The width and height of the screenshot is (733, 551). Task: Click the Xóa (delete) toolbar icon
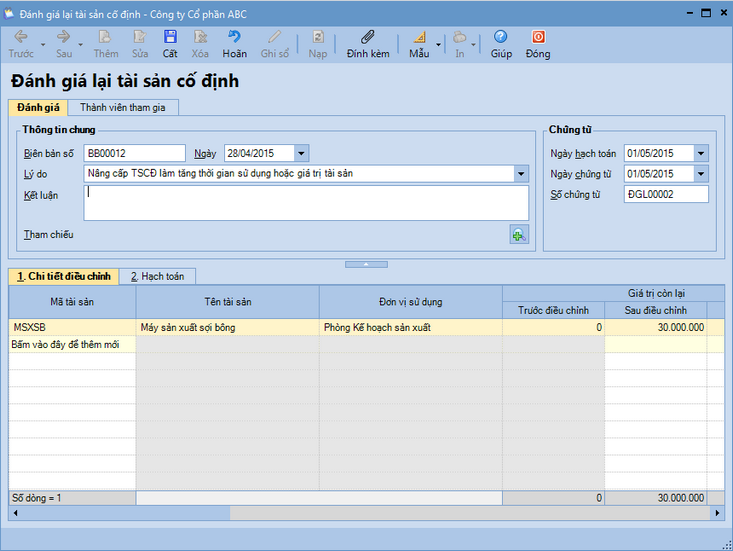coord(200,37)
